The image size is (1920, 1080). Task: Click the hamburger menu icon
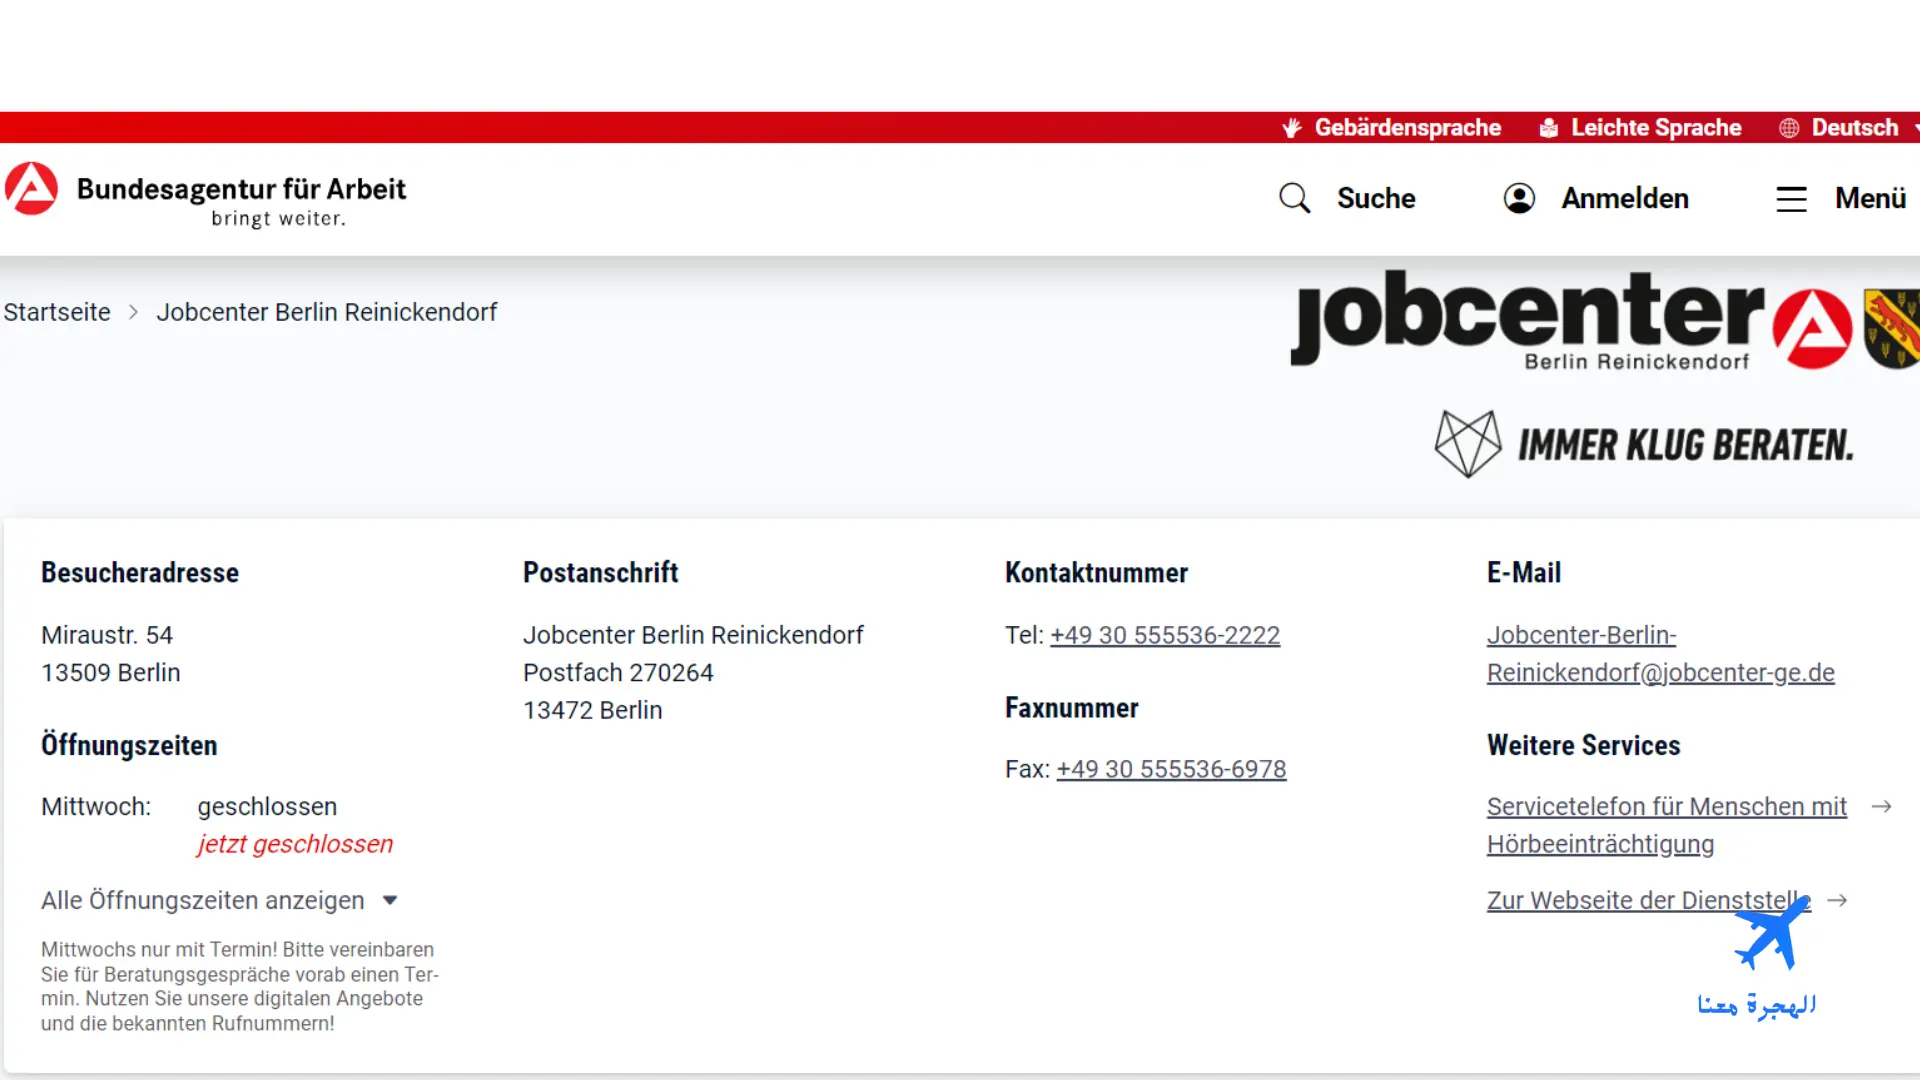pos(1791,199)
